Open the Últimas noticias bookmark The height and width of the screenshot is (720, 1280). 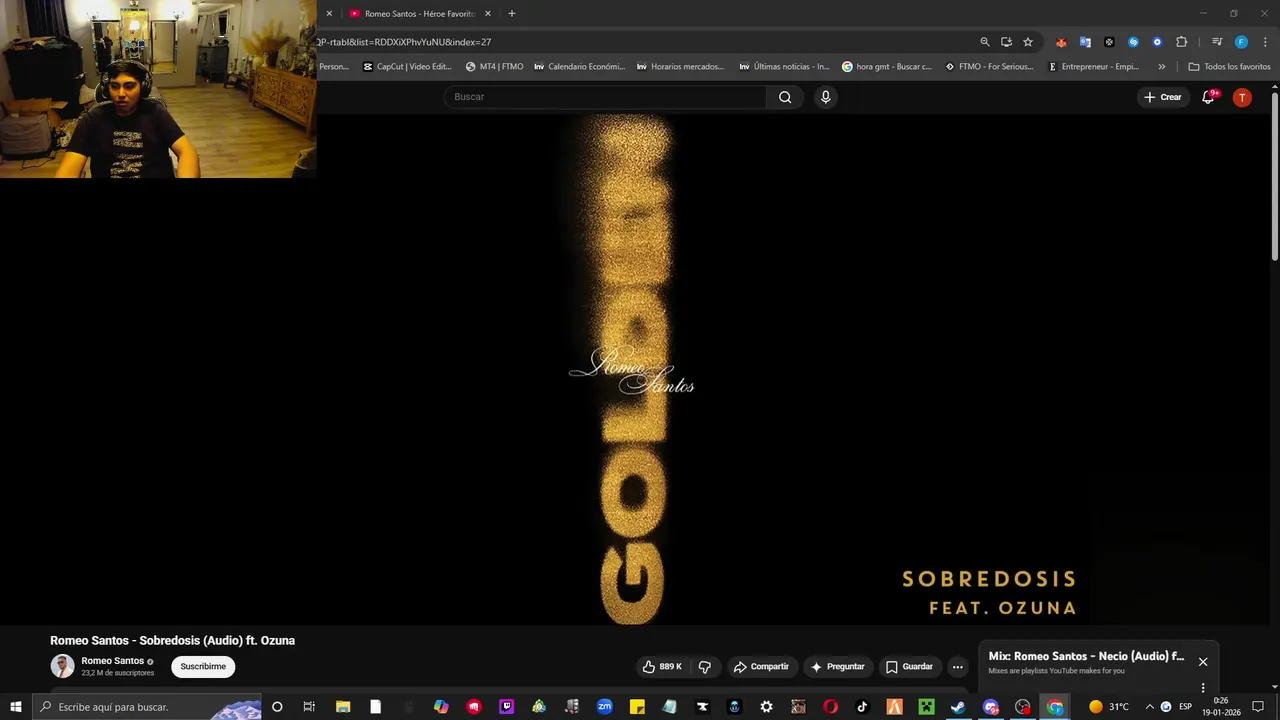click(x=784, y=67)
